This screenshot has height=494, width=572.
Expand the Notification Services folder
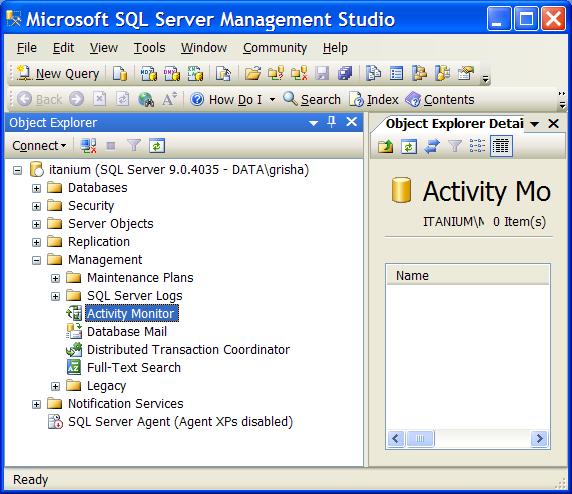[36, 404]
